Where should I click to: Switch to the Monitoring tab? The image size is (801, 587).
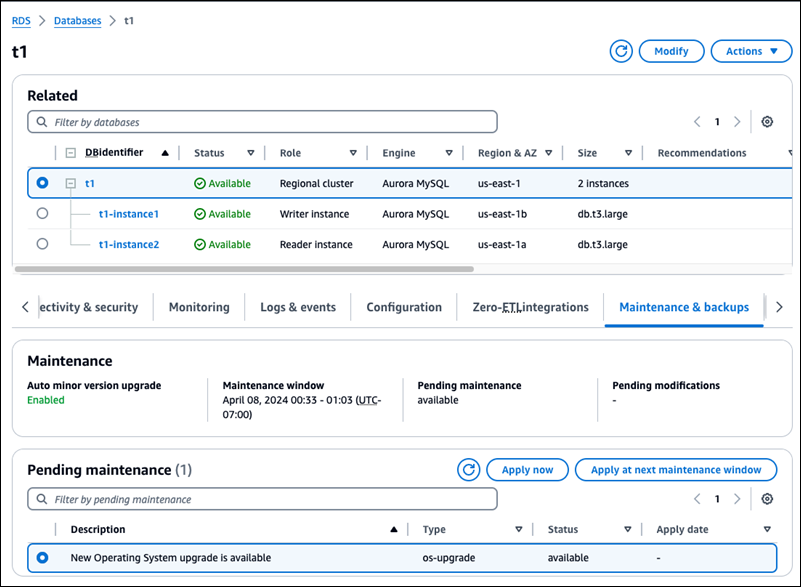[199, 307]
